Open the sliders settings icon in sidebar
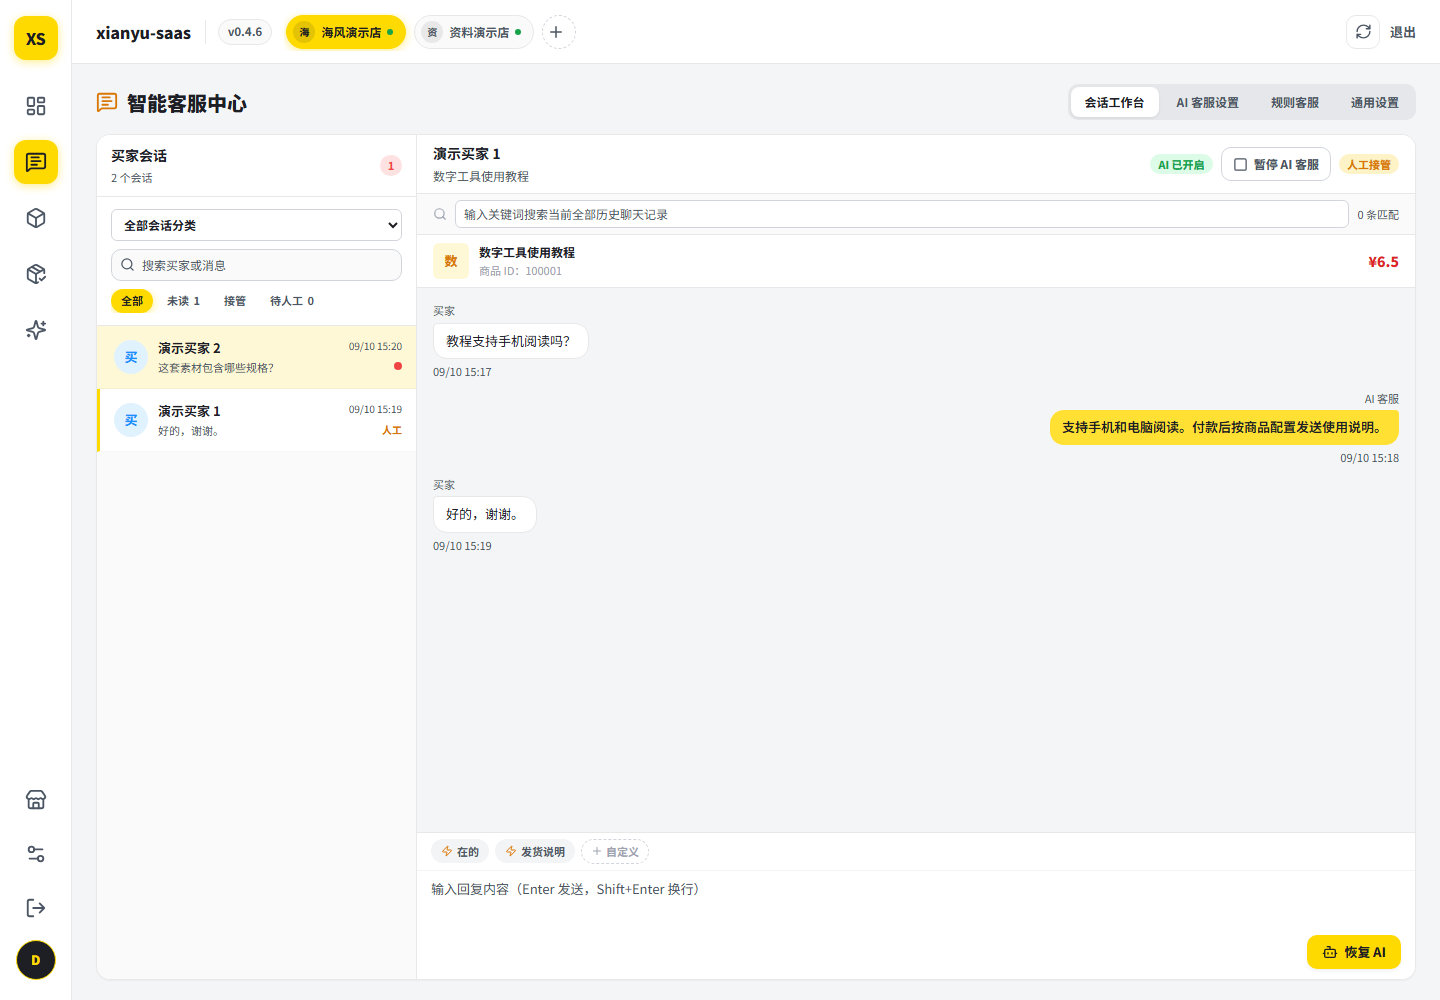 tap(36, 854)
